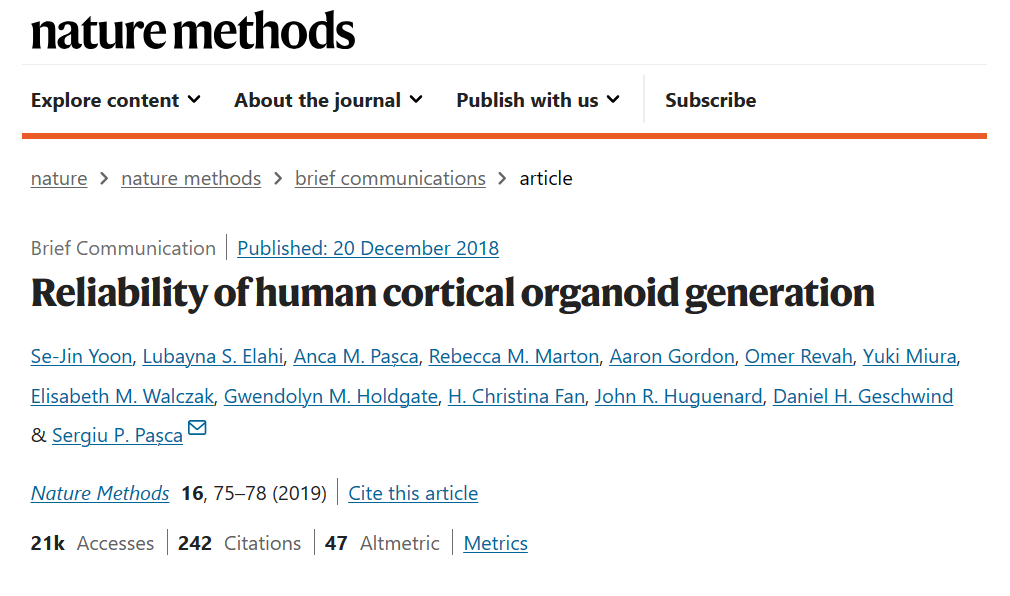Open the nature methods breadcrumb link
Viewport: 1010px width, 596px height.
191,178
